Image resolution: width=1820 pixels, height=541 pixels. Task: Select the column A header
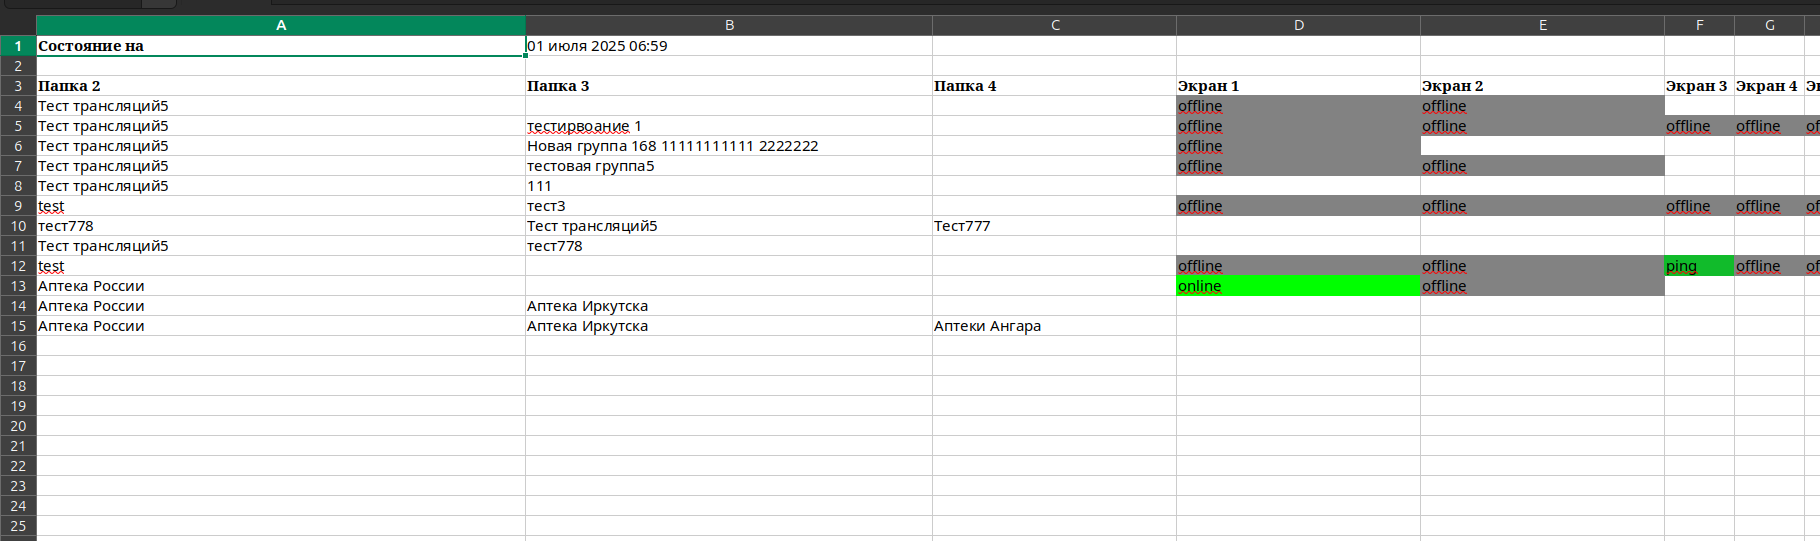[281, 25]
